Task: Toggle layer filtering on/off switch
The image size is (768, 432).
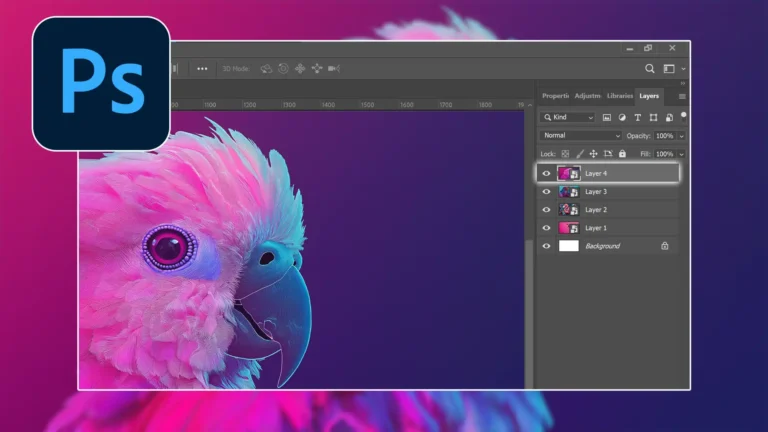Action: pos(684,117)
